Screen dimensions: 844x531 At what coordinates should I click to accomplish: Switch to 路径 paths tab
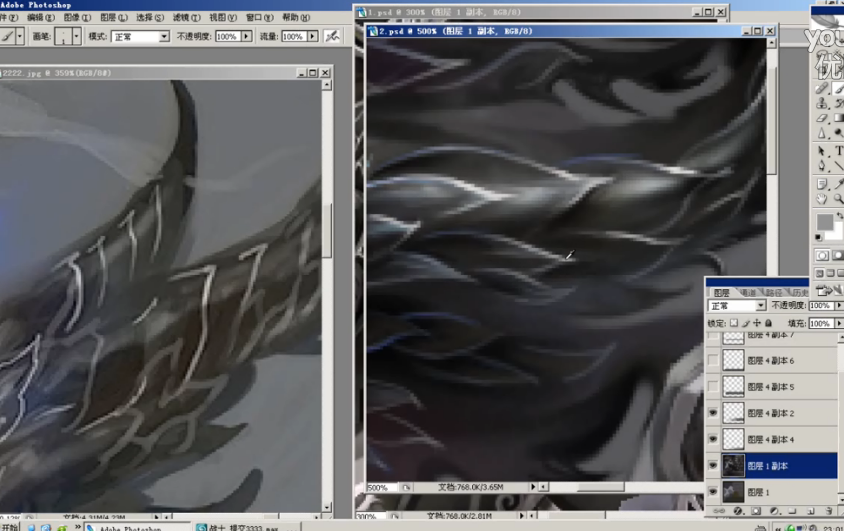point(774,292)
